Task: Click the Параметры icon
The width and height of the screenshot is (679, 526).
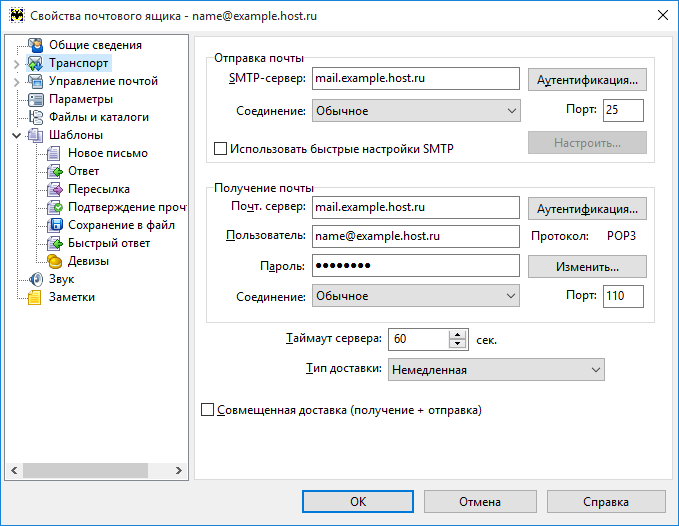Action: (36, 99)
